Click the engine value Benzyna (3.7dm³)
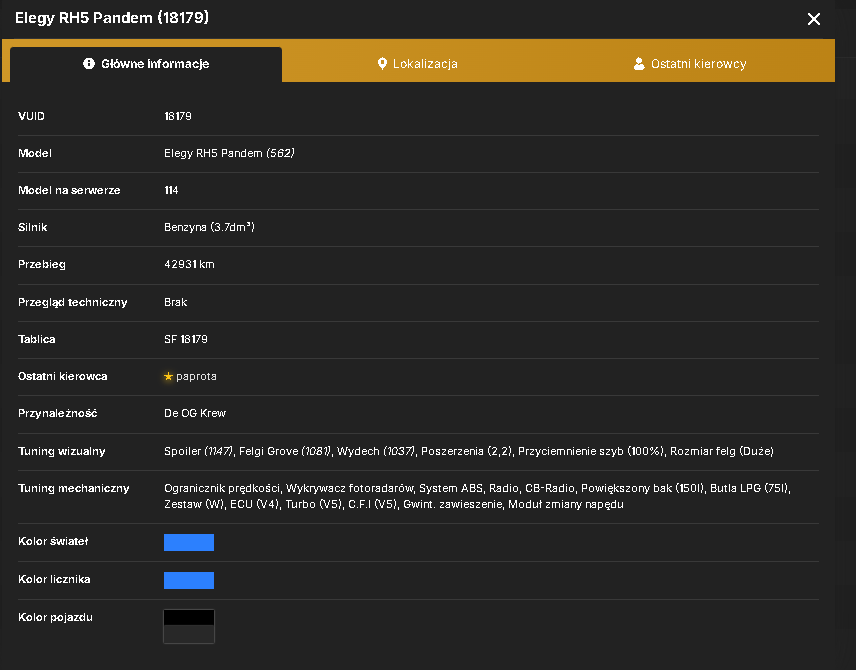Screen dimensions: 856x670 pos(210,227)
